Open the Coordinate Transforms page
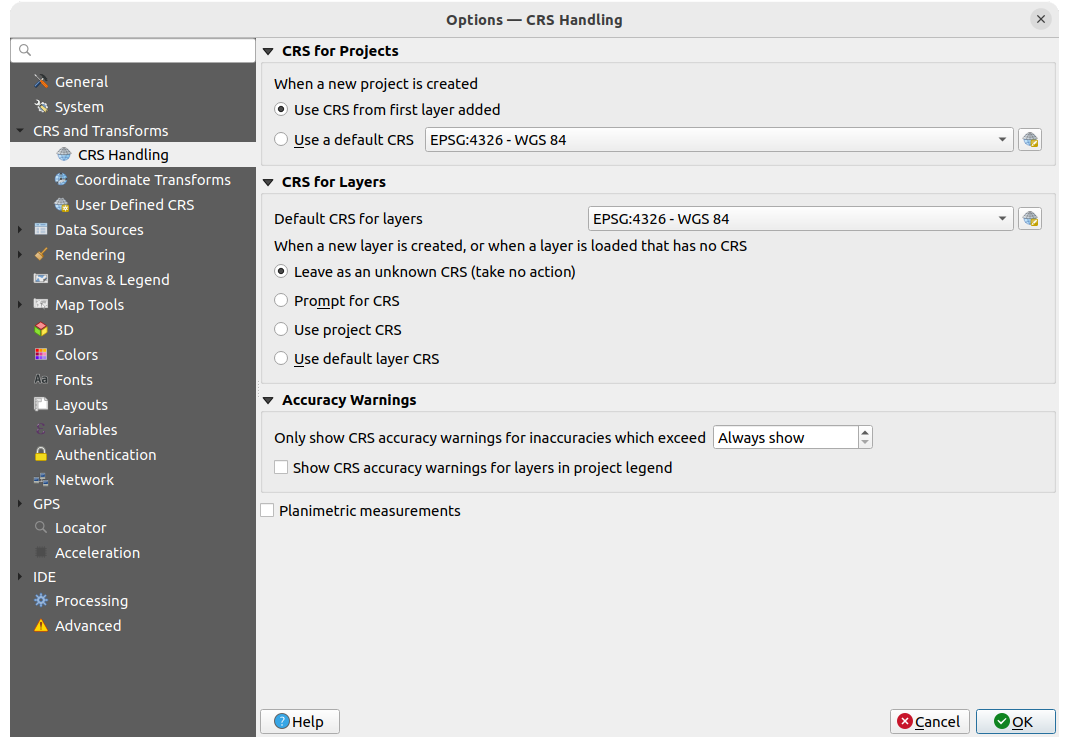Image resolution: width=1069 pixels, height=747 pixels. point(152,180)
